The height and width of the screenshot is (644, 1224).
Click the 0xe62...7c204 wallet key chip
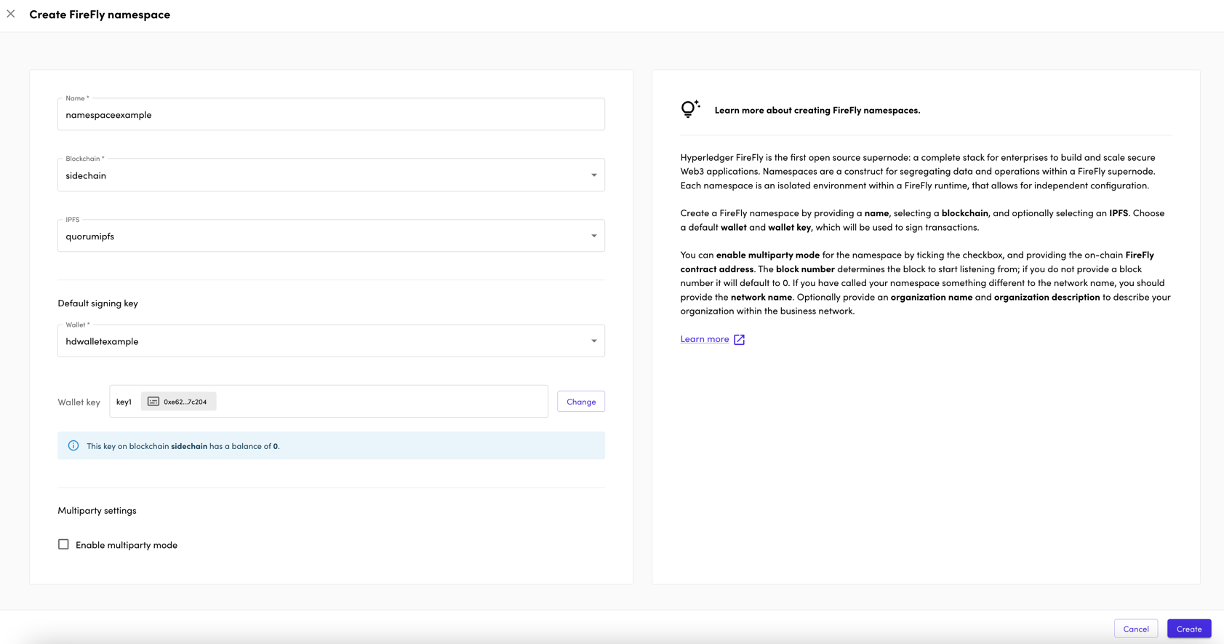(x=177, y=401)
